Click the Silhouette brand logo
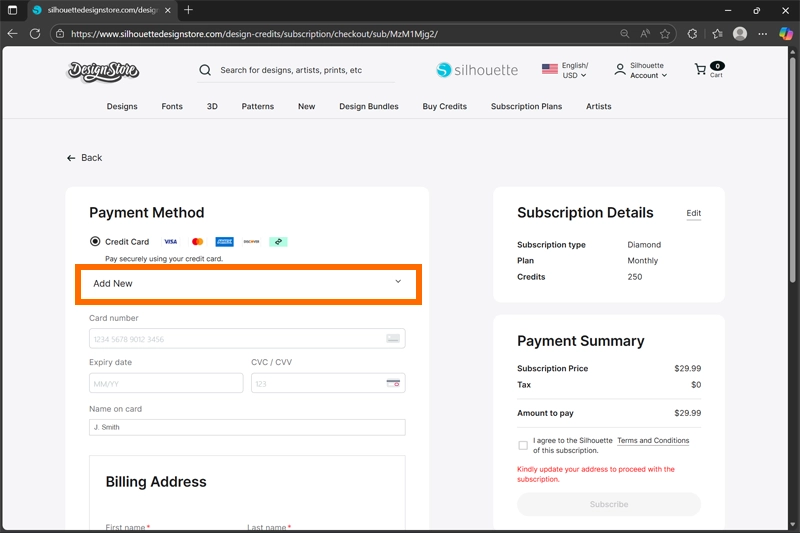The width and height of the screenshot is (800, 533). click(477, 70)
